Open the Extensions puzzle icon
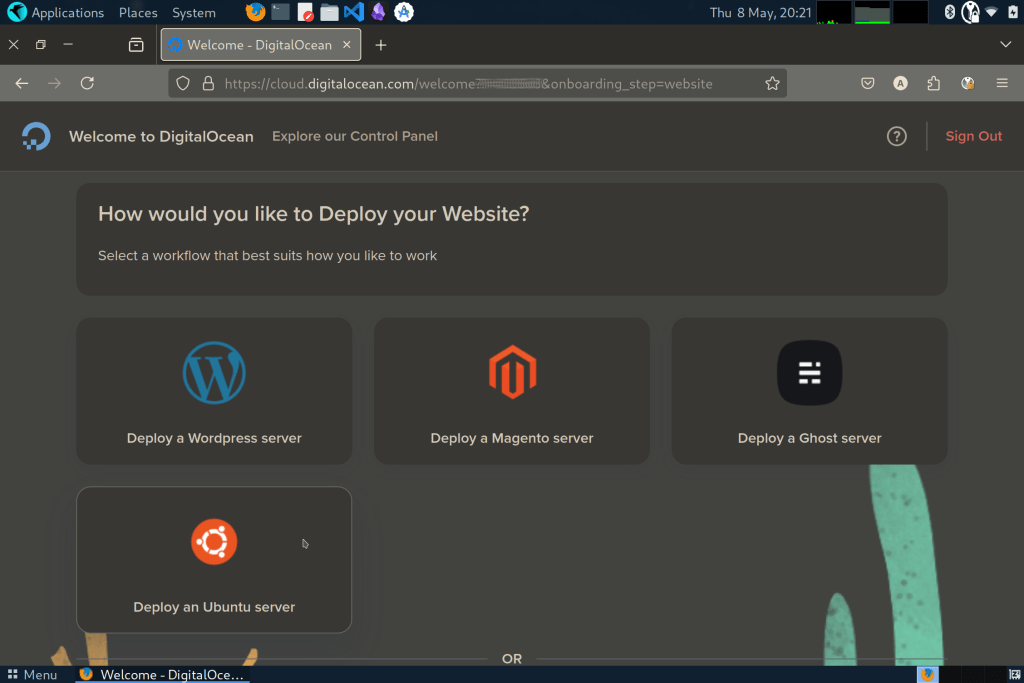Image resolution: width=1024 pixels, height=683 pixels. pyautogui.click(x=934, y=84)
